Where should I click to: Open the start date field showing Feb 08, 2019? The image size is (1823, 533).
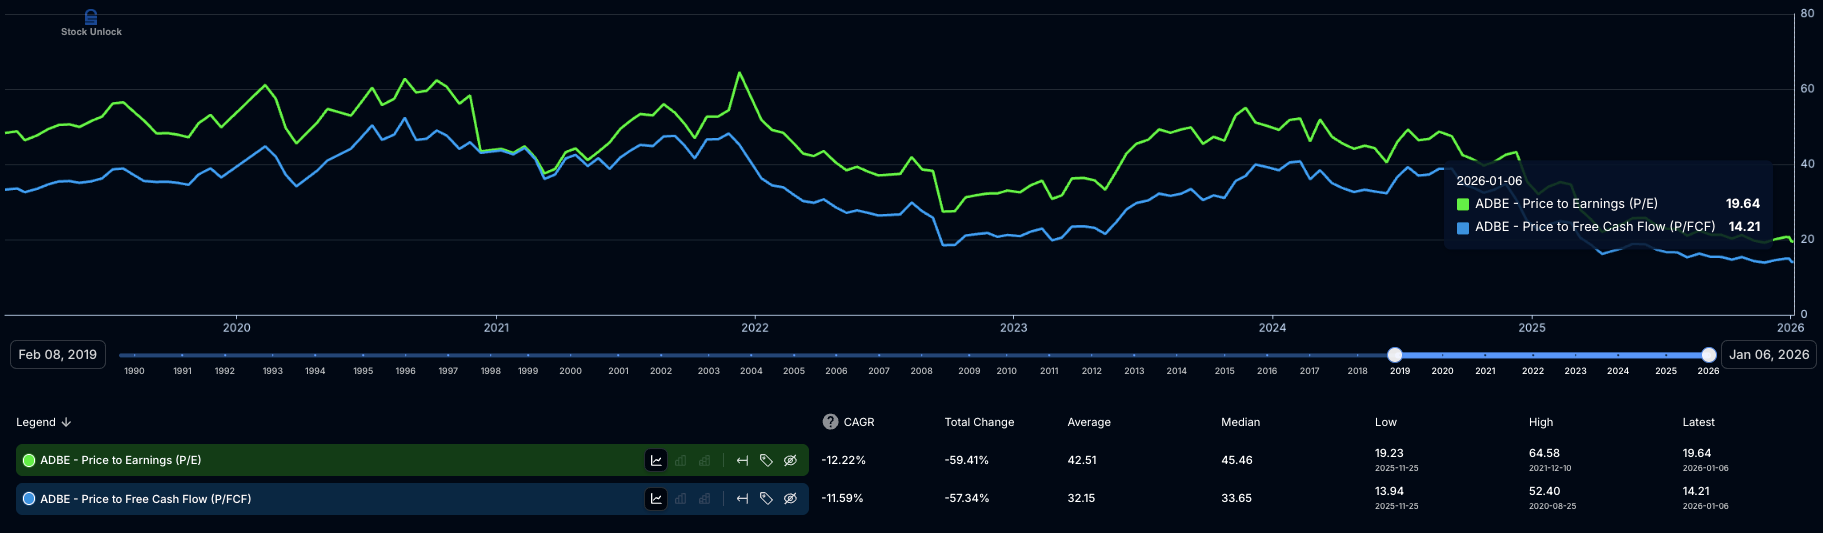coord(58,355)
